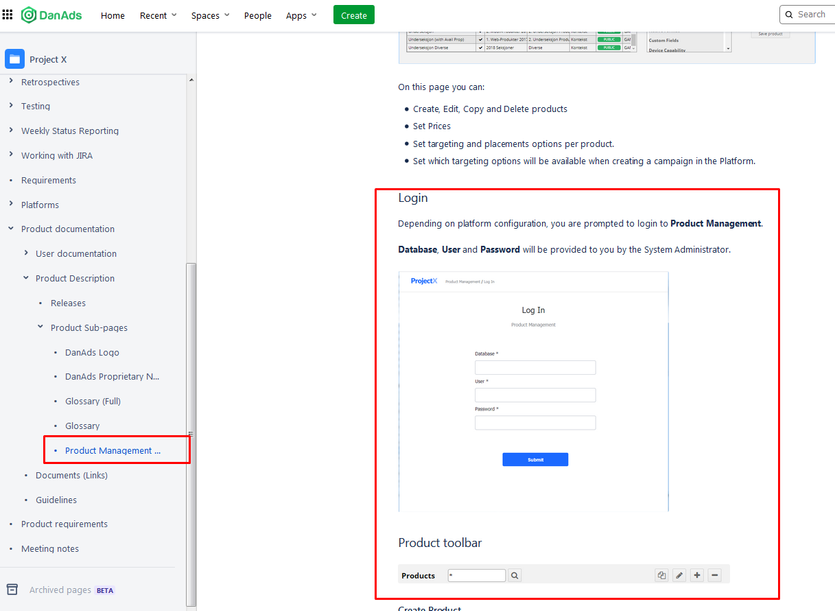
Task: Open the Platforms page
Action: click(40, 205)
